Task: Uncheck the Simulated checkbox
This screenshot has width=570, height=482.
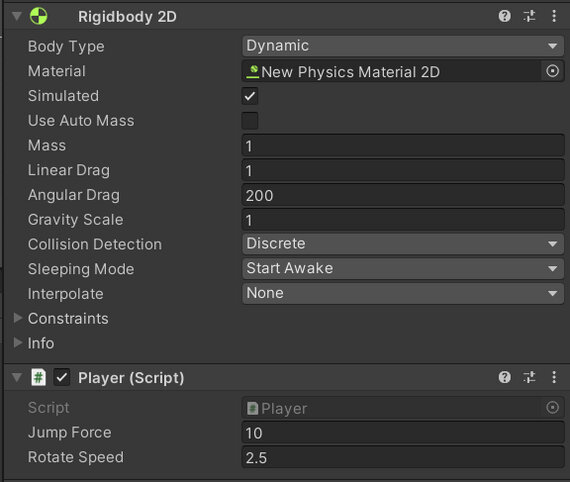Action: point(250,96)
